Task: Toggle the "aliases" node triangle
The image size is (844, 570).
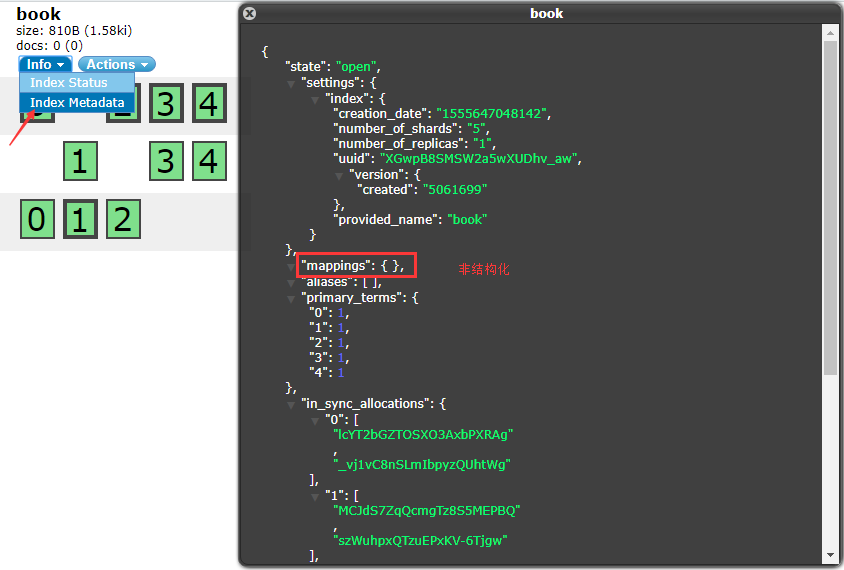Action: (291, 283)
